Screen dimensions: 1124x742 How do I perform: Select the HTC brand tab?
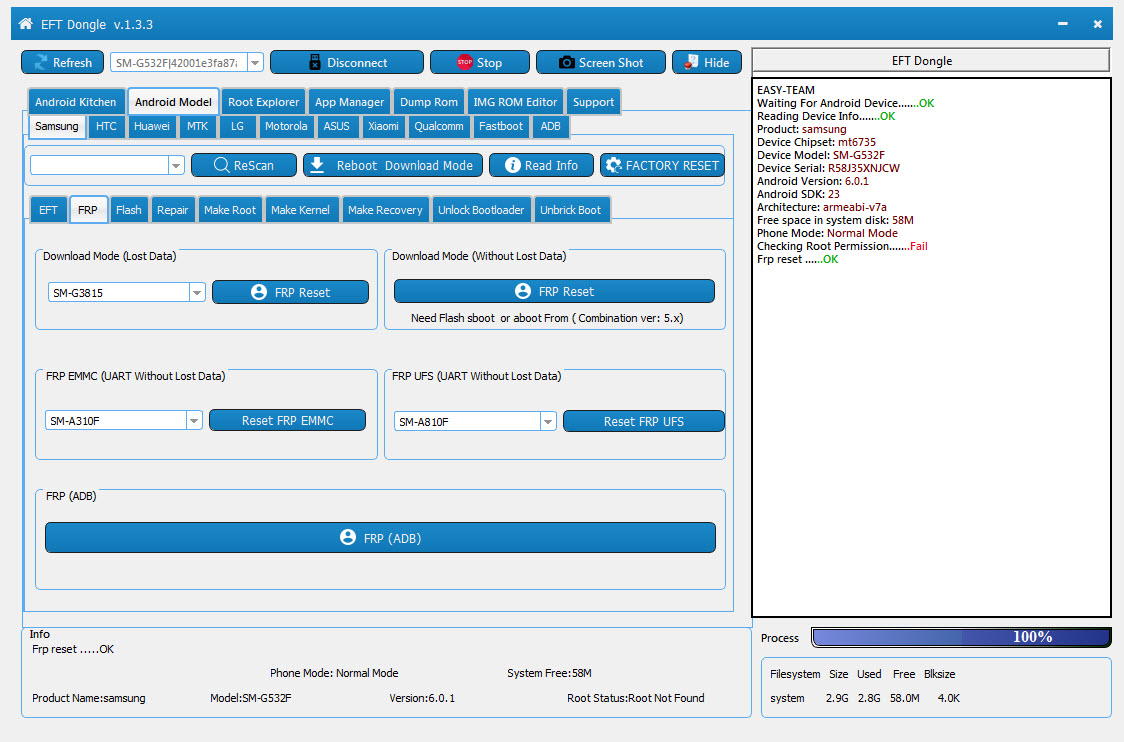tap(106, 126)
